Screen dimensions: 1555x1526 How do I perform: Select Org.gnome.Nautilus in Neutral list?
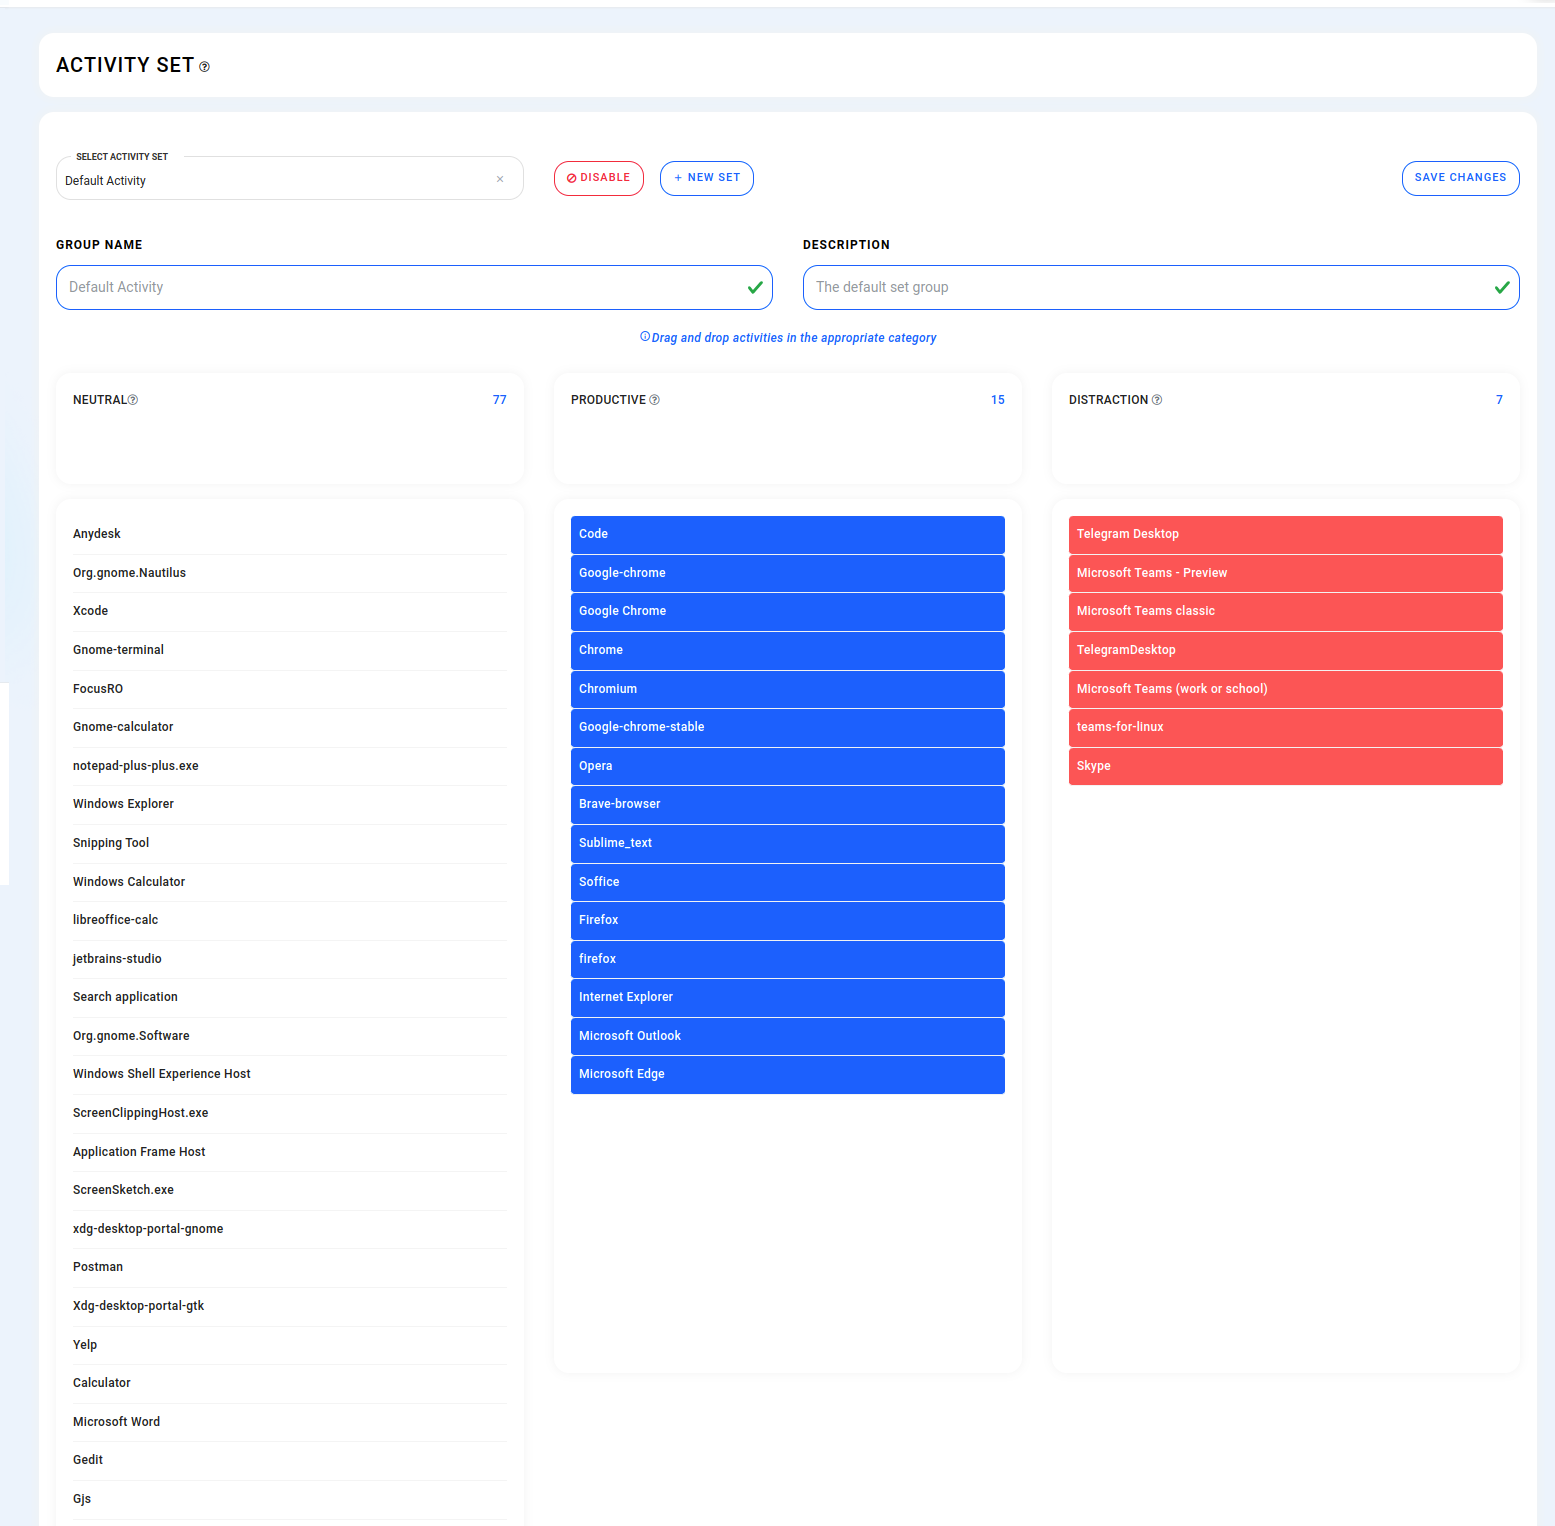click(290, 573)
